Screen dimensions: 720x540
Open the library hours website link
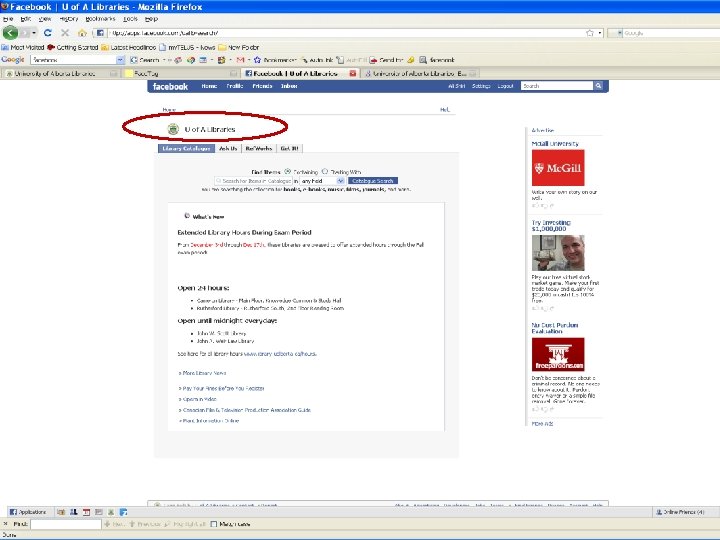pyautogui.click(x=280, y=354)
